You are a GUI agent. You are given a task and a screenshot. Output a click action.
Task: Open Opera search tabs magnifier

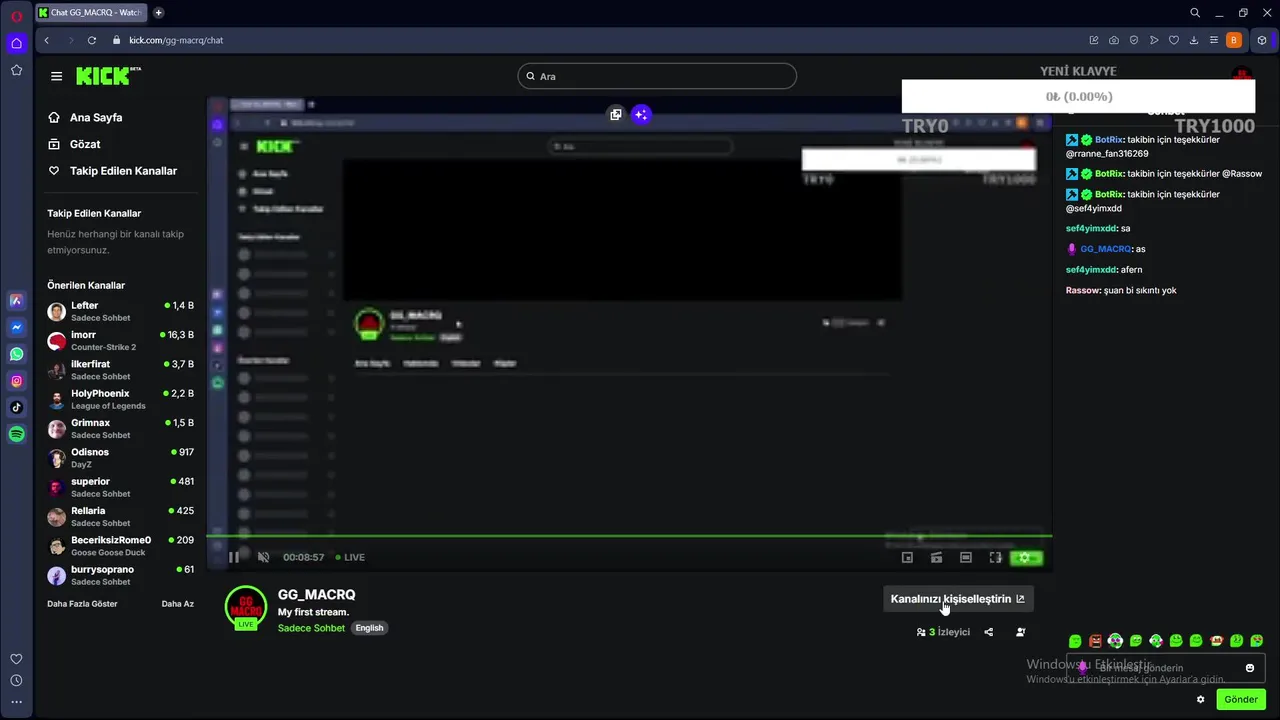point(1195,13)
